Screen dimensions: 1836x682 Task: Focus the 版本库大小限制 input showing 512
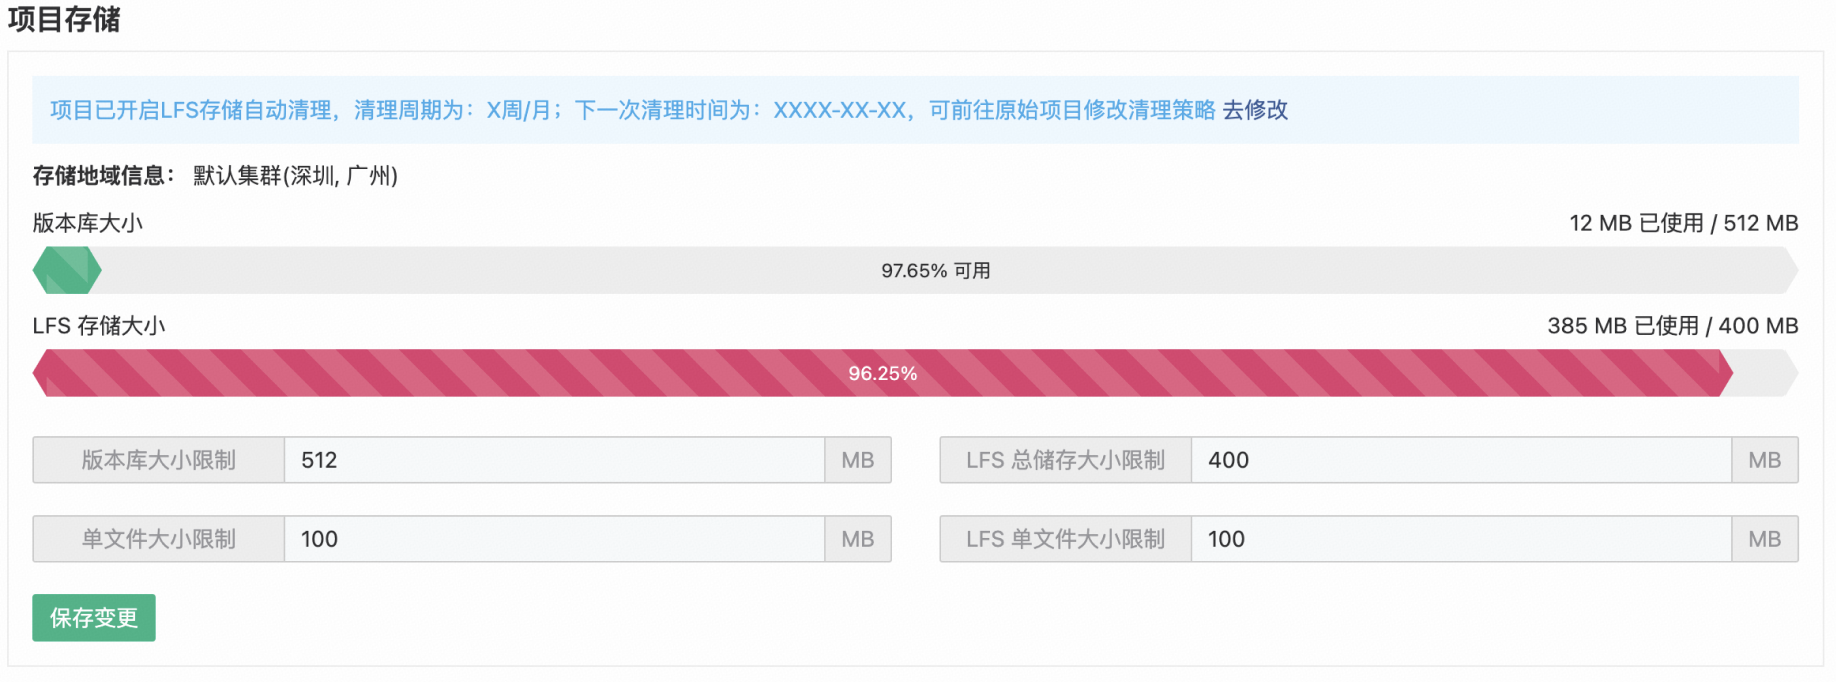554,460
